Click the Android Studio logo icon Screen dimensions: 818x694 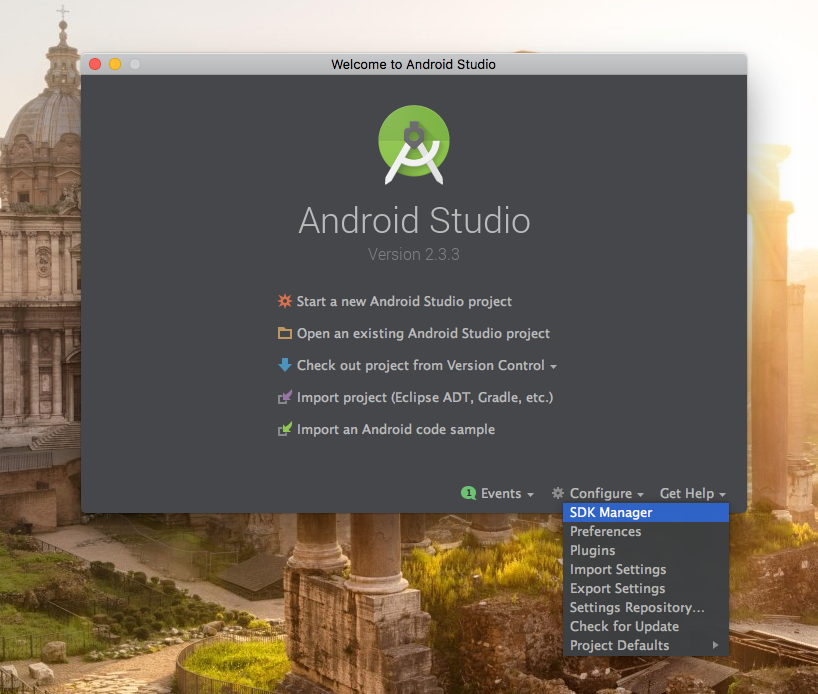pos(414,145)
